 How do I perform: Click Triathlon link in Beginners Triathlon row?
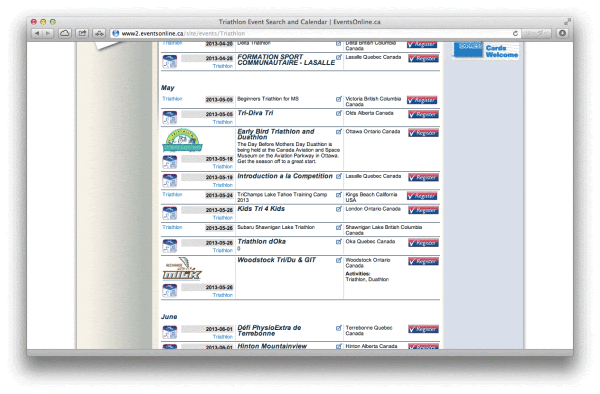172,99
